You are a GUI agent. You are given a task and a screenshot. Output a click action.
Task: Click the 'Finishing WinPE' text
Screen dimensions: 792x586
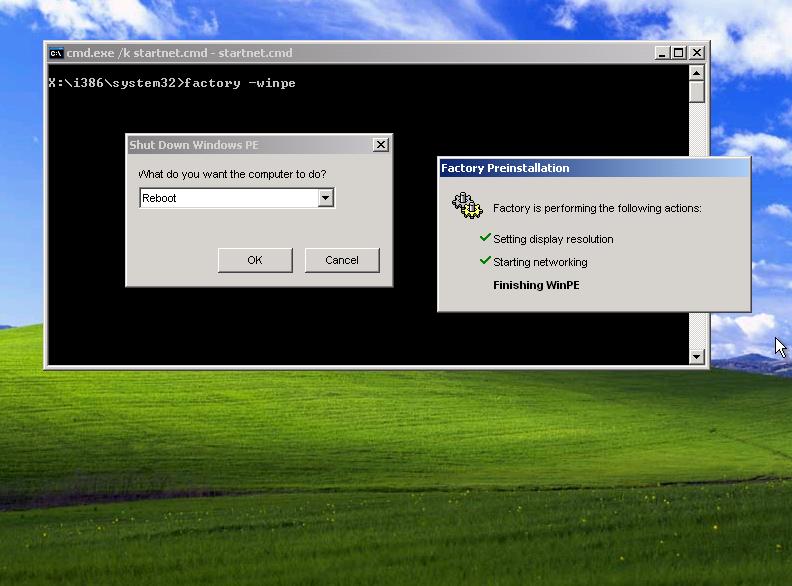(x=536, y=285)
